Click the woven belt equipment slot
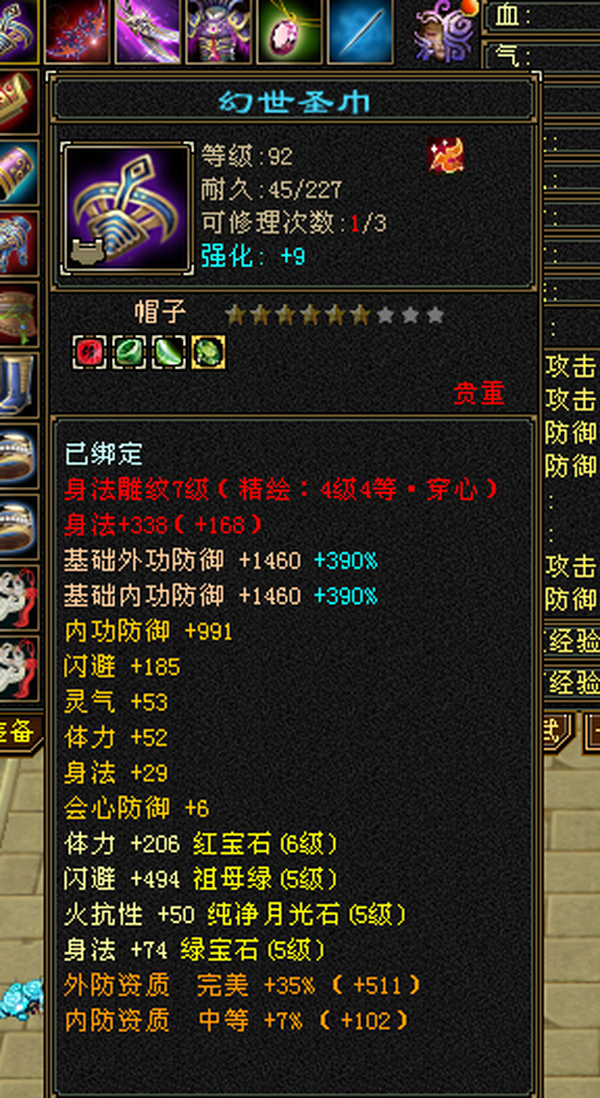This screenshot has height=1098, width=600. pos(19,314)
